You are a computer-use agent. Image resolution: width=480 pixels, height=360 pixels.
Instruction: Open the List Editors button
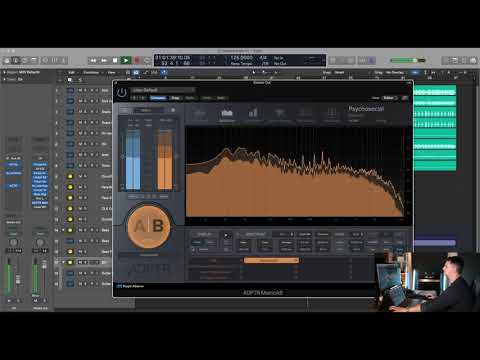[446, 60]
